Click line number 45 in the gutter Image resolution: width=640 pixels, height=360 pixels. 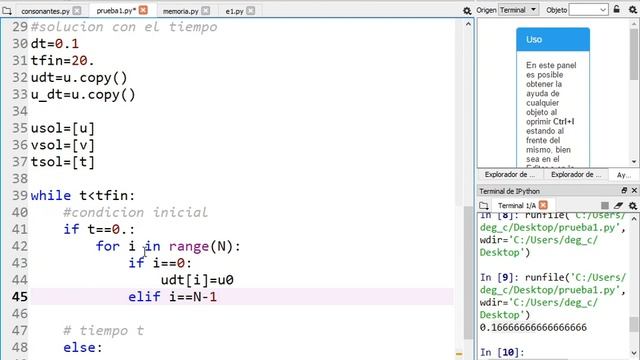20,296
